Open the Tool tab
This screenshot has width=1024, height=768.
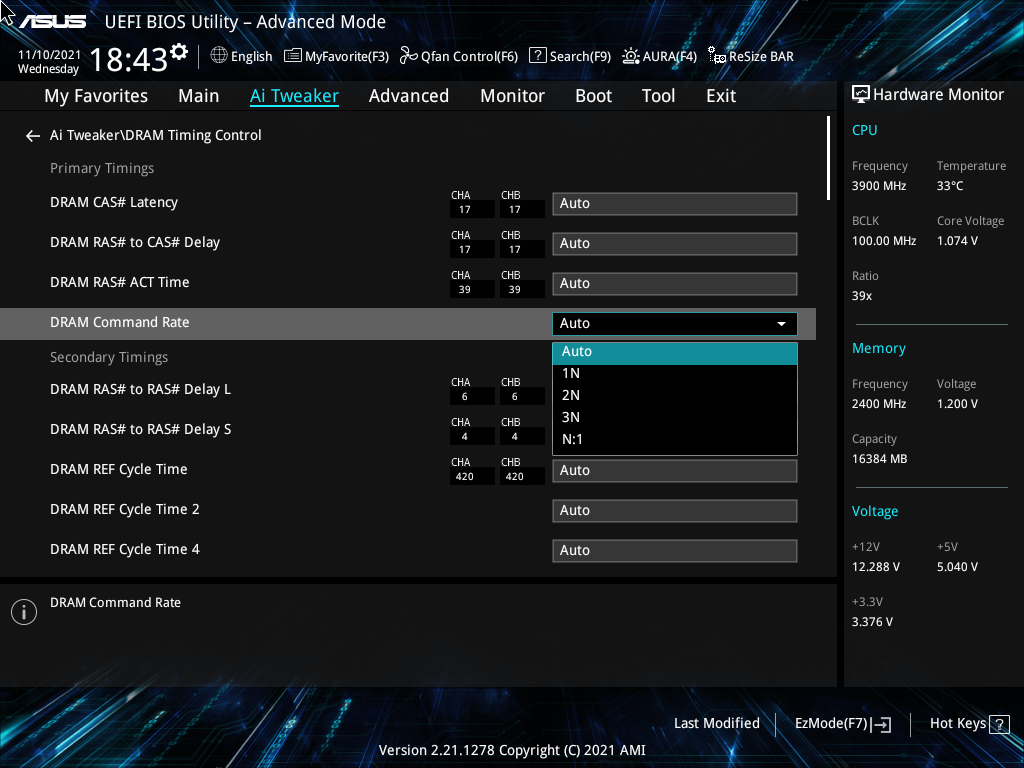tap(658, 96)
